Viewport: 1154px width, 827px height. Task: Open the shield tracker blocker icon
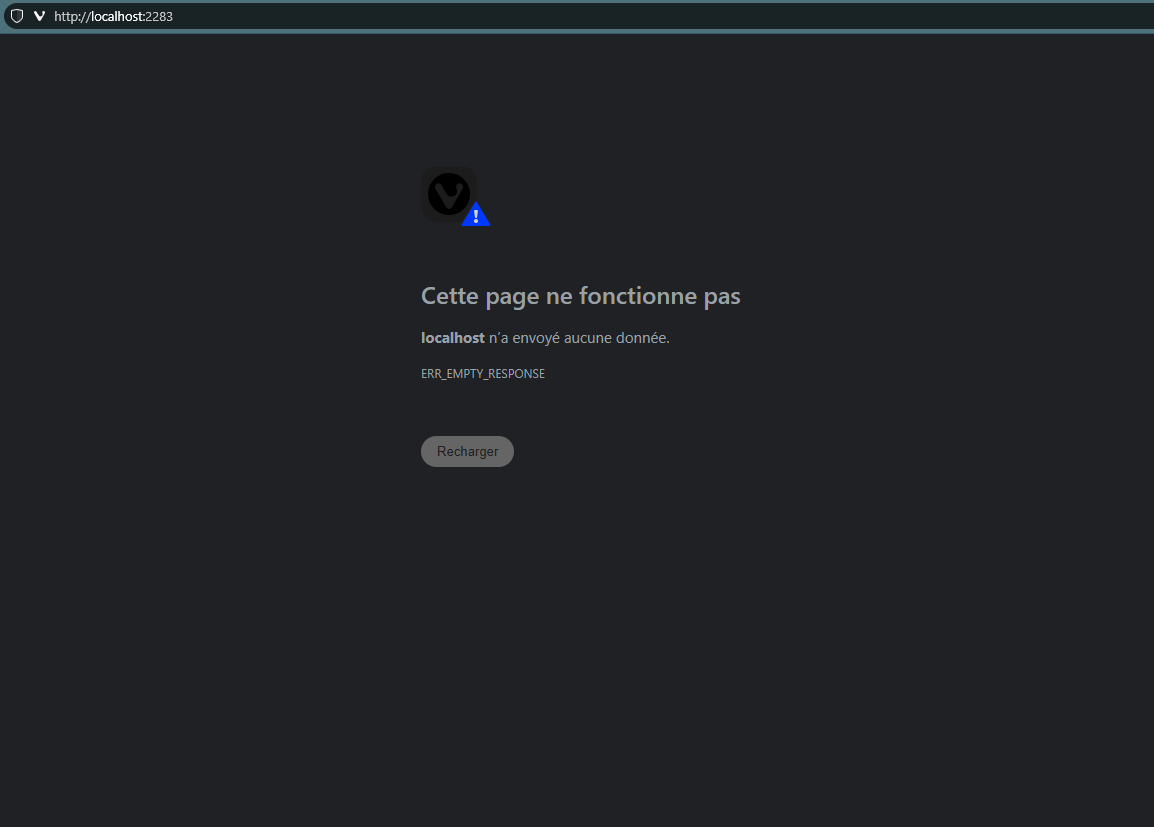(17, 16)
